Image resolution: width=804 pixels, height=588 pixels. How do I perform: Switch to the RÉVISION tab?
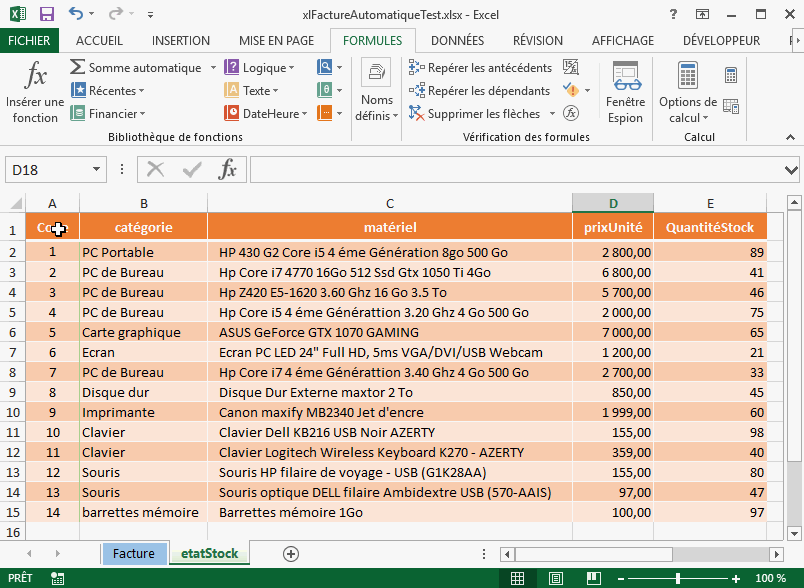click(538, 40)
